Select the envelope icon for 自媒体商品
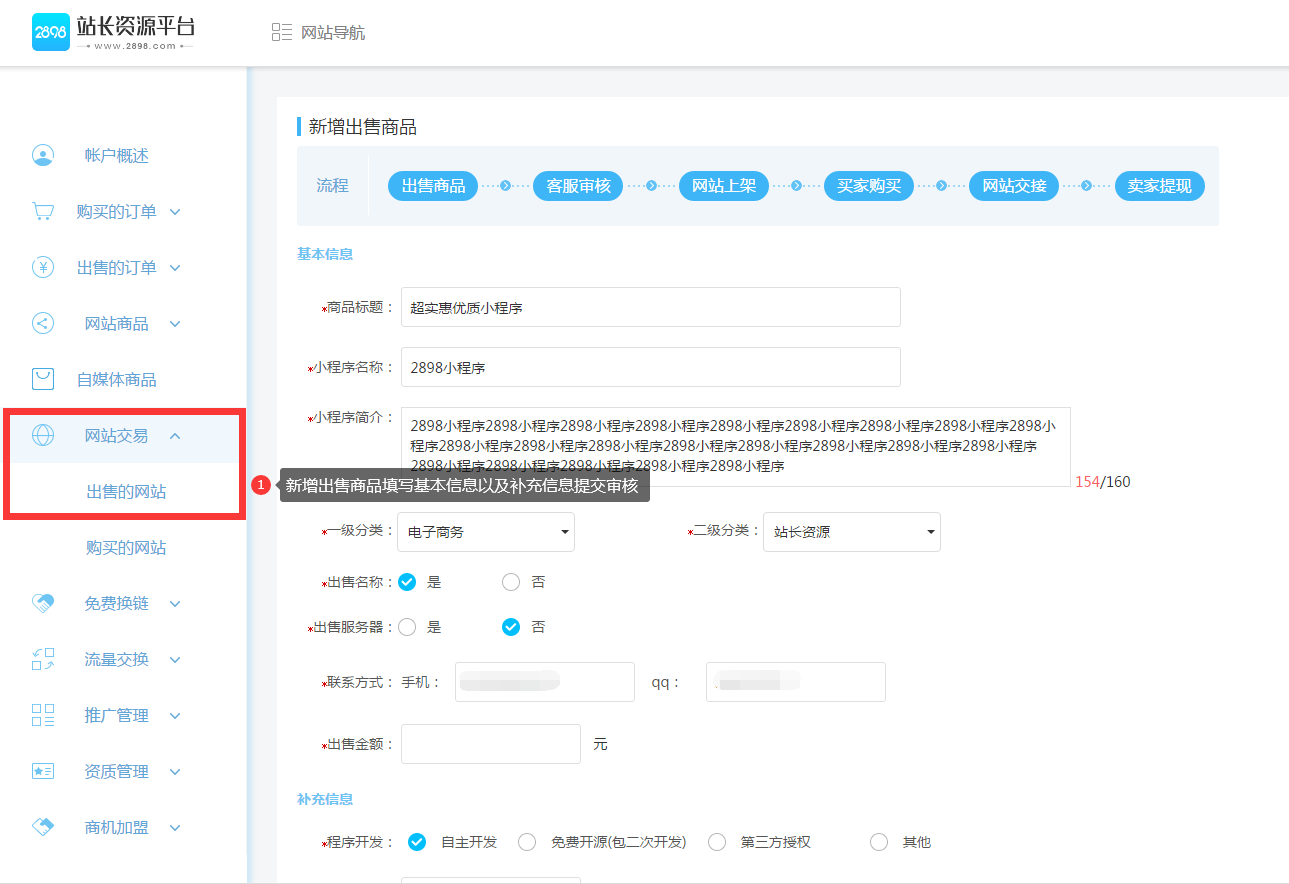This screenshot has height=884, width=1289. [x=41, y=379]
